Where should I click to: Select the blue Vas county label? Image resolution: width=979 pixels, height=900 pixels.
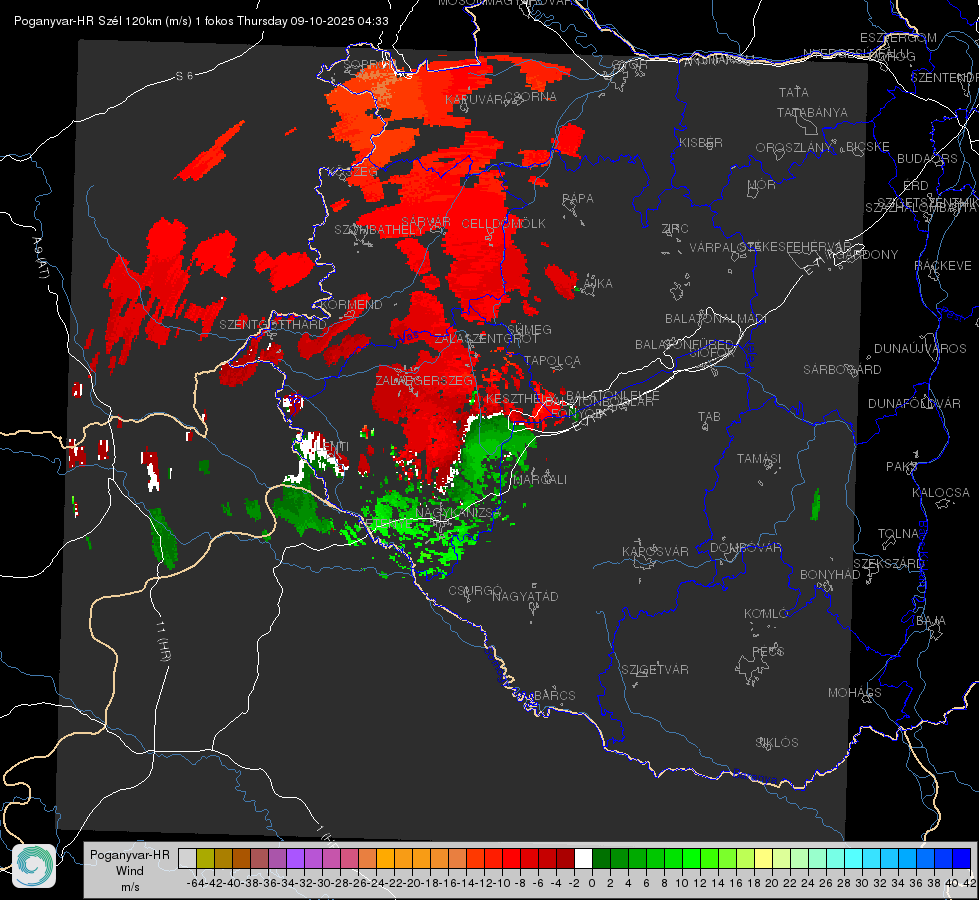pyautogui.click(x=408, y=337)
